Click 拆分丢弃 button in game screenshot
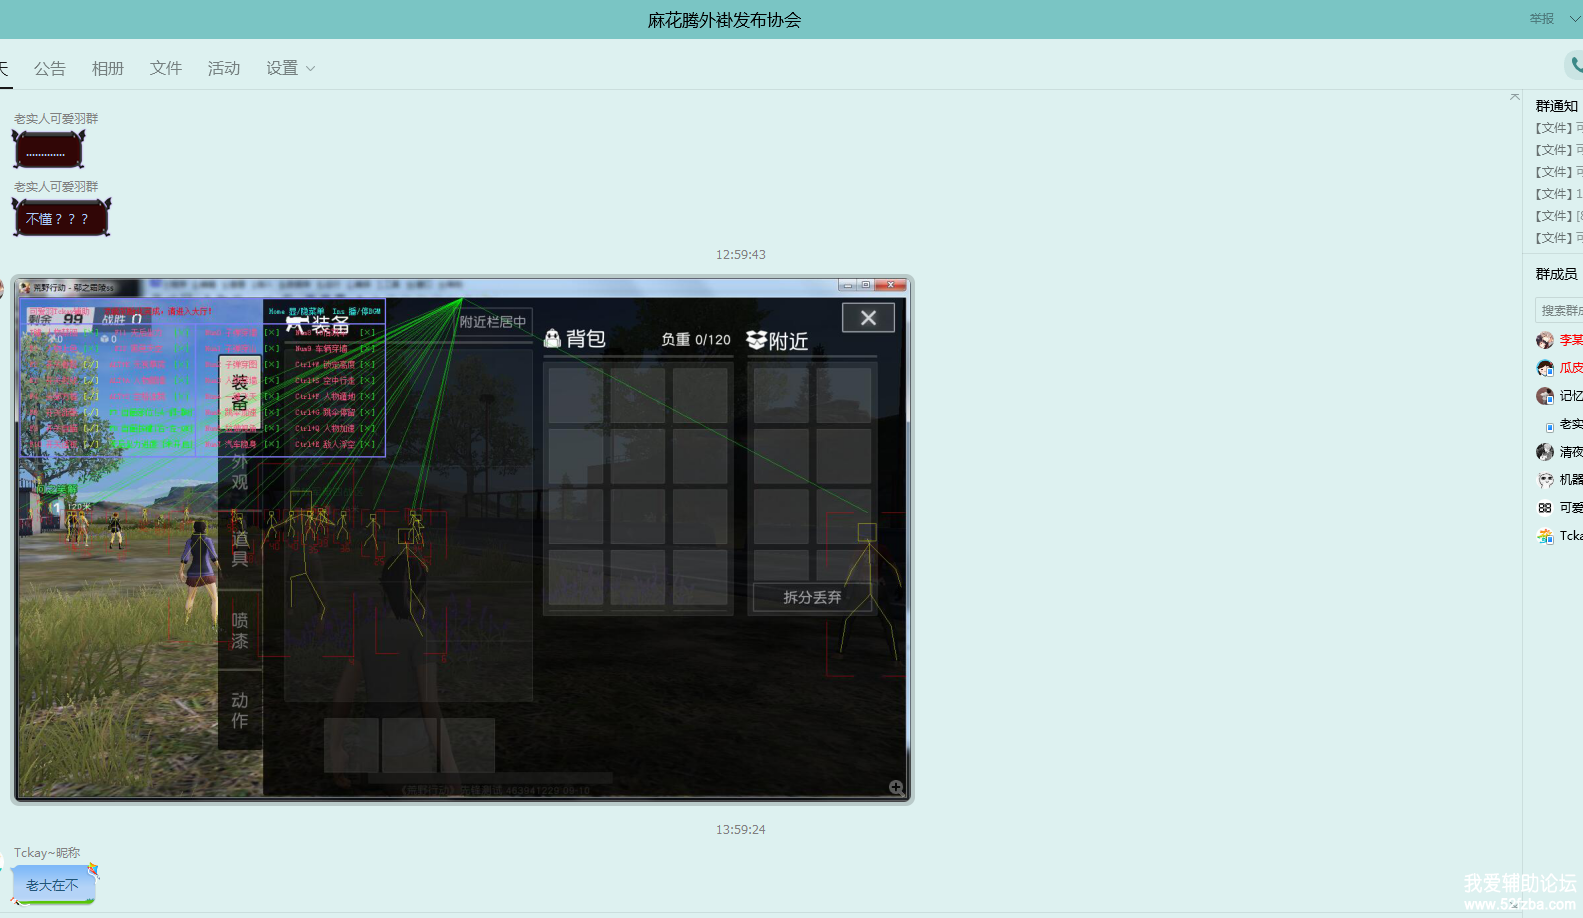1583x918 pixels. [812, 597]
